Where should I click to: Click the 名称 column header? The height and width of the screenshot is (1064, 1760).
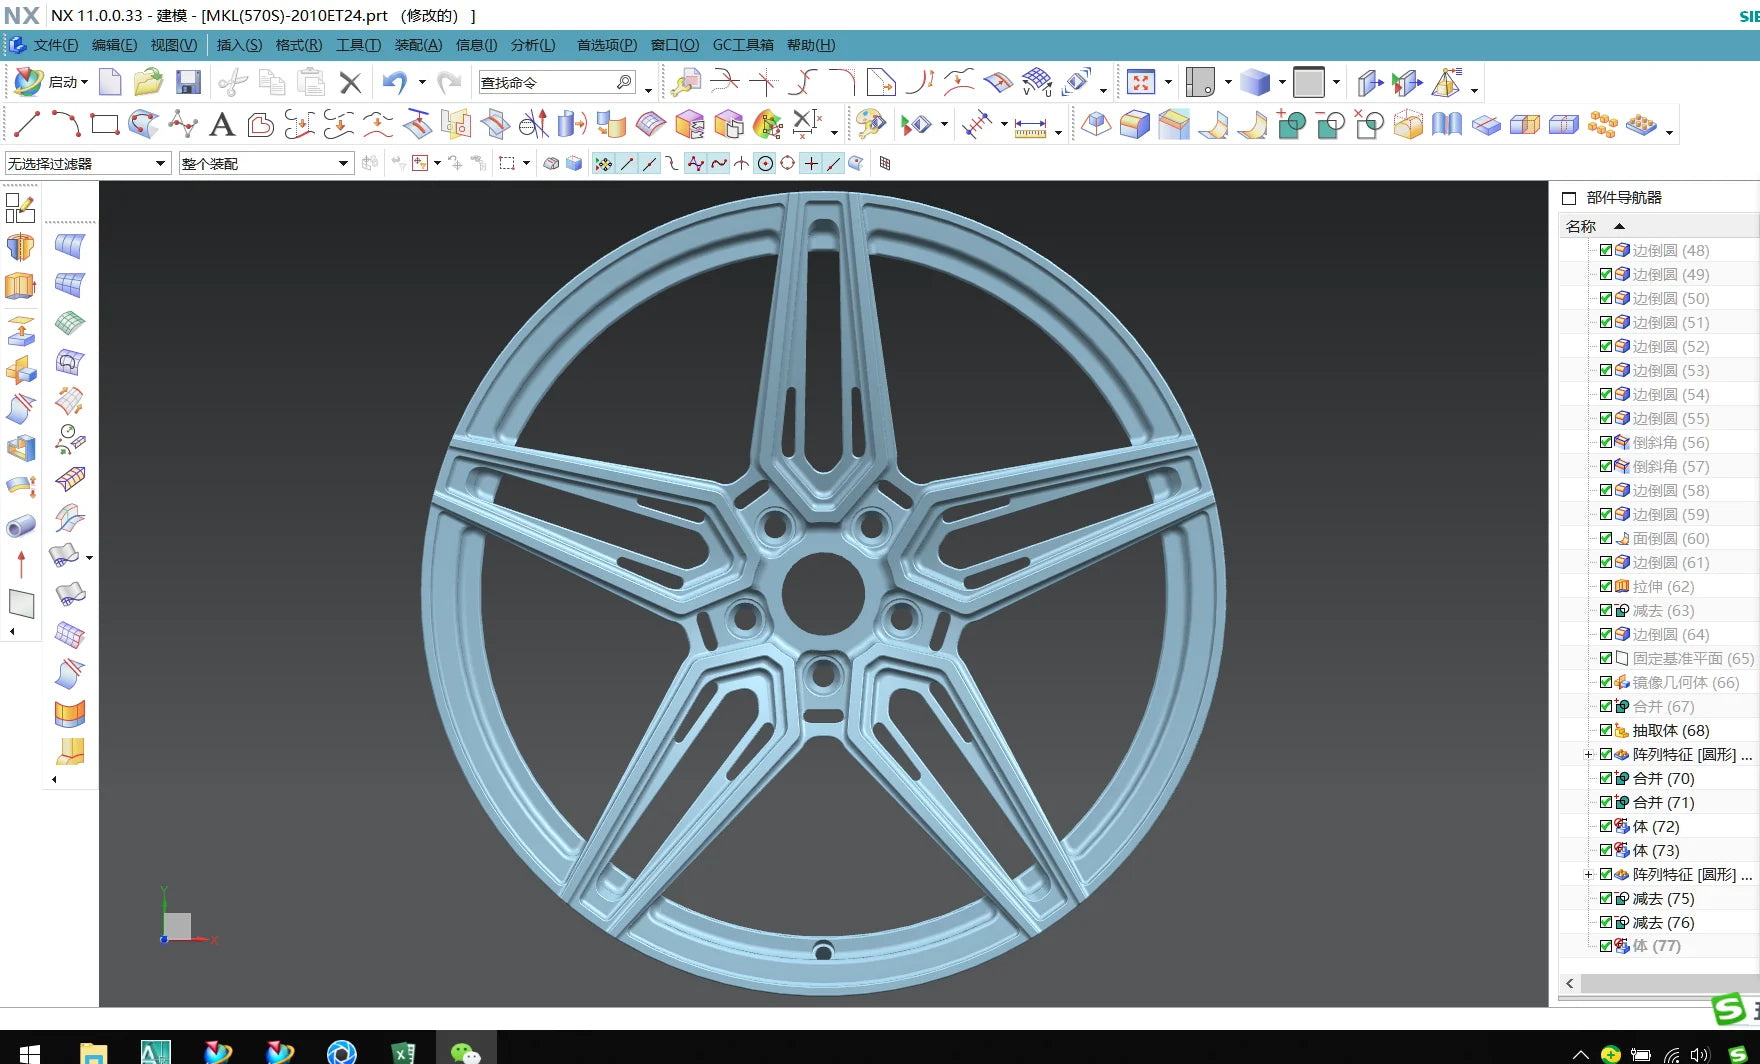pos(1581,226)
